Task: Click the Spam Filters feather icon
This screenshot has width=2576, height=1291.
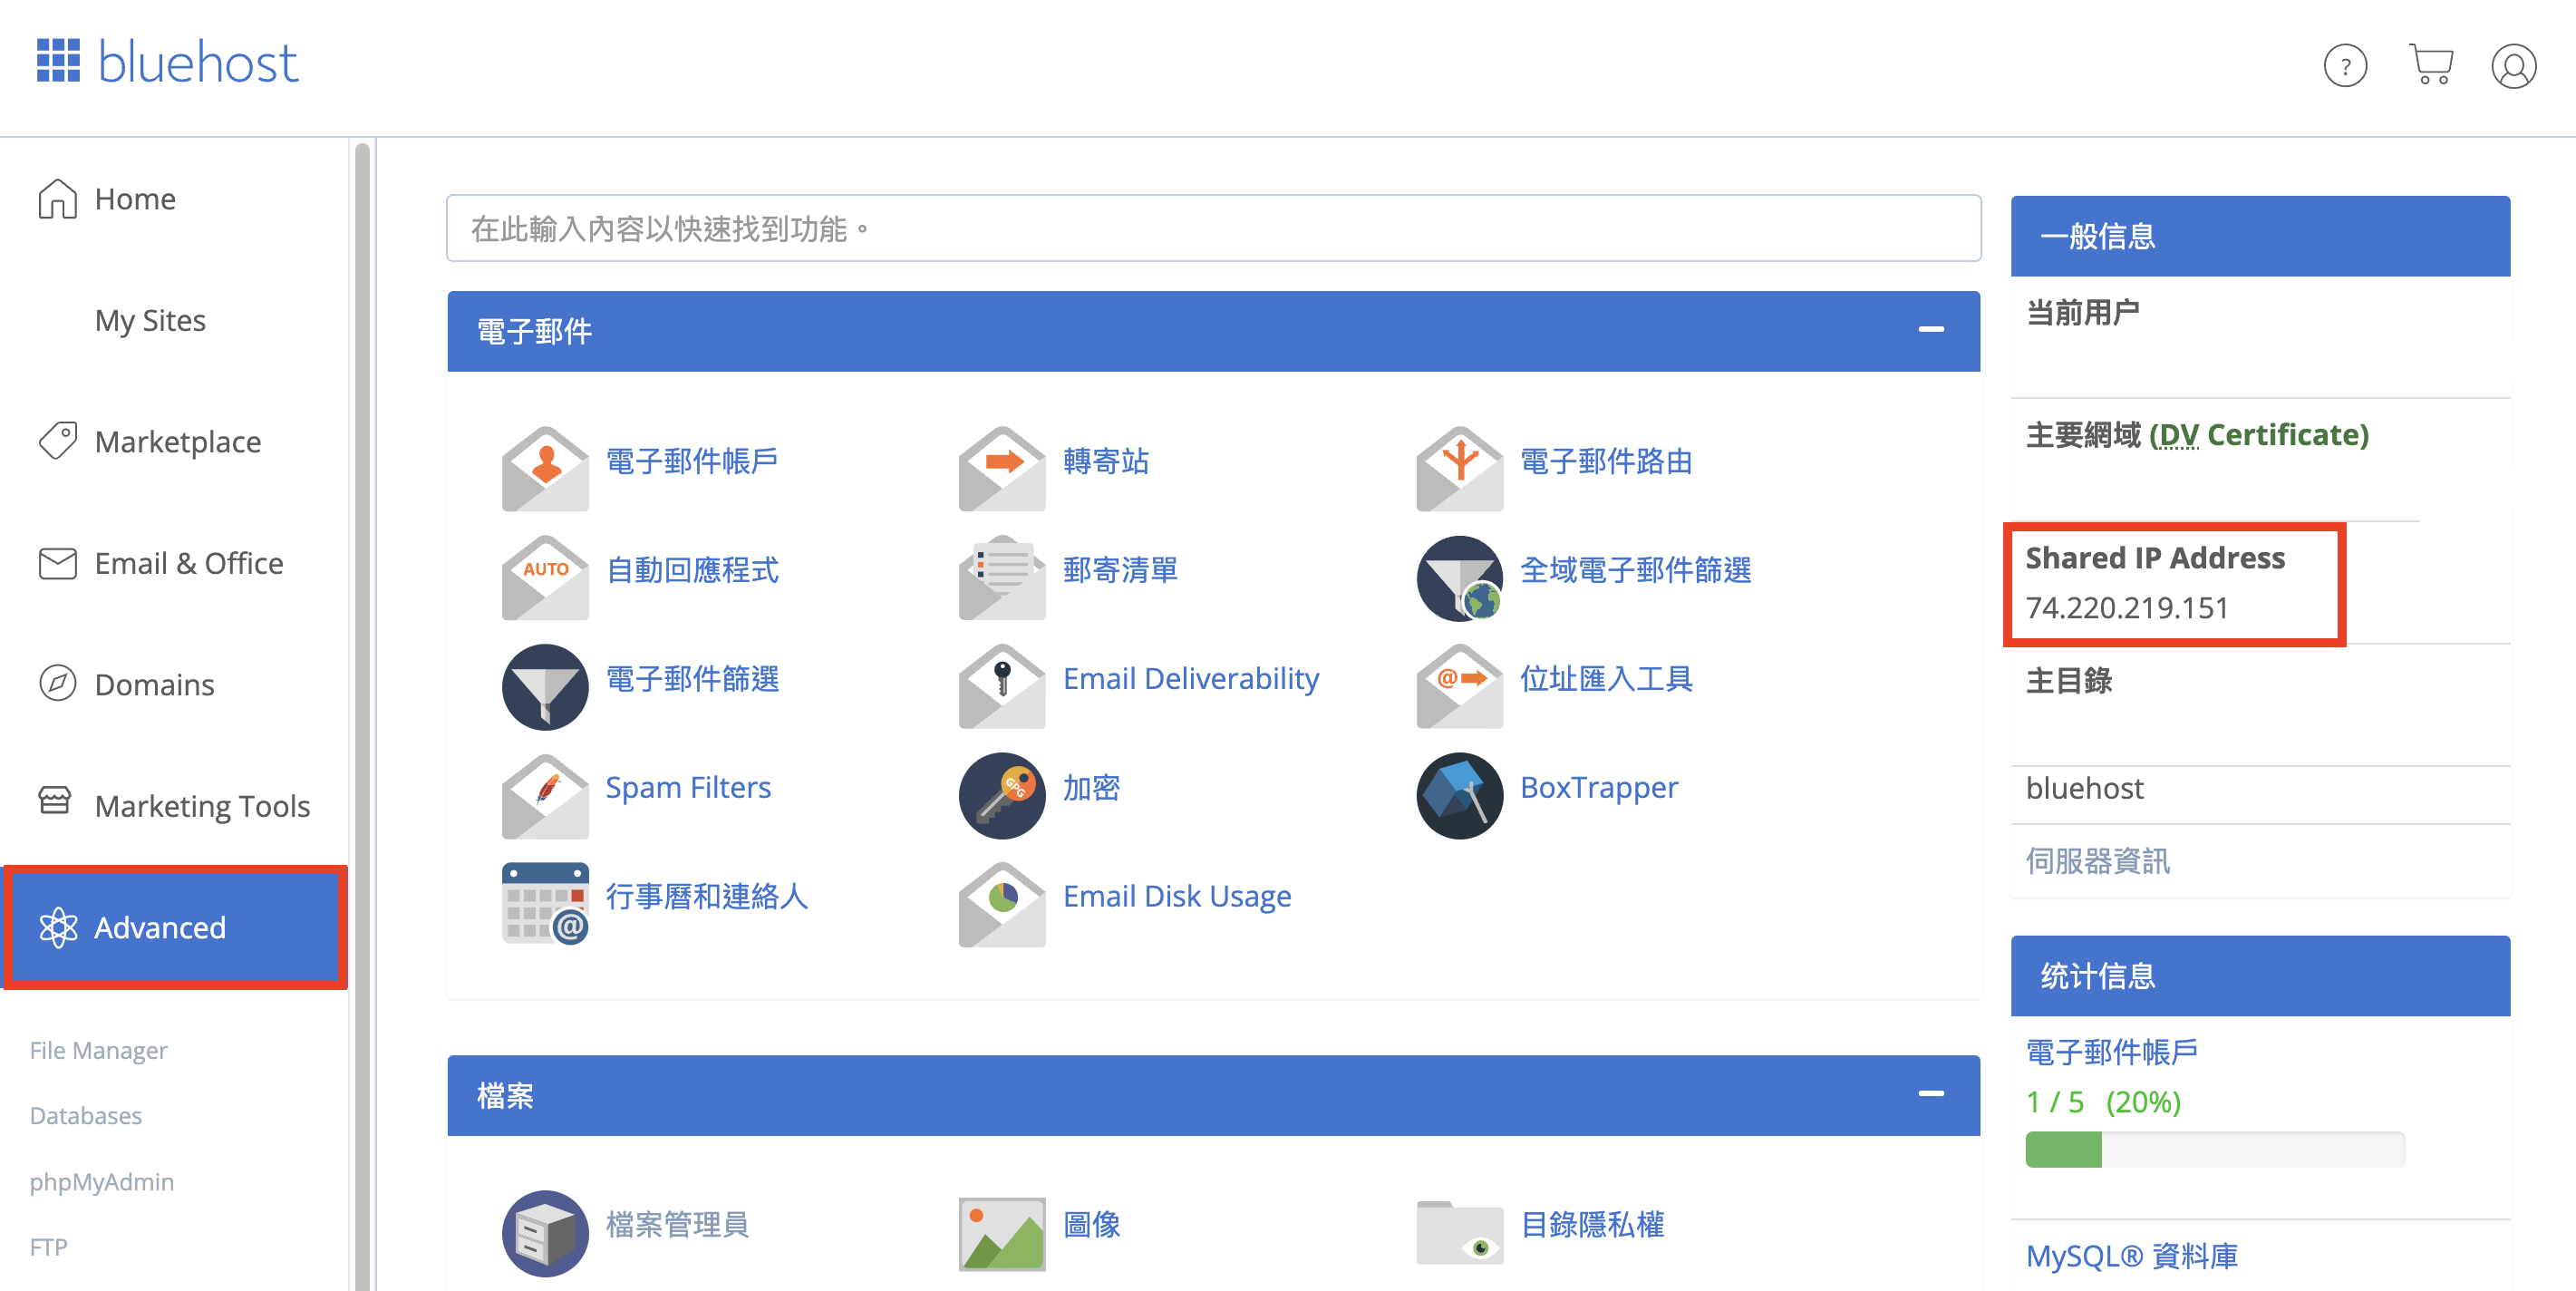Action: click(x=545, y=795)
